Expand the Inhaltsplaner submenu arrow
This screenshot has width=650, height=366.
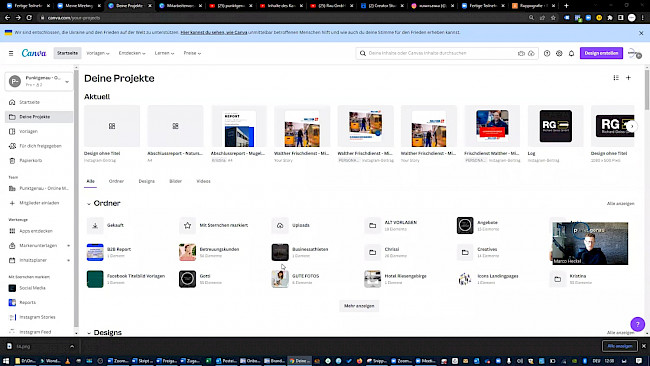(x=68, y=260)
